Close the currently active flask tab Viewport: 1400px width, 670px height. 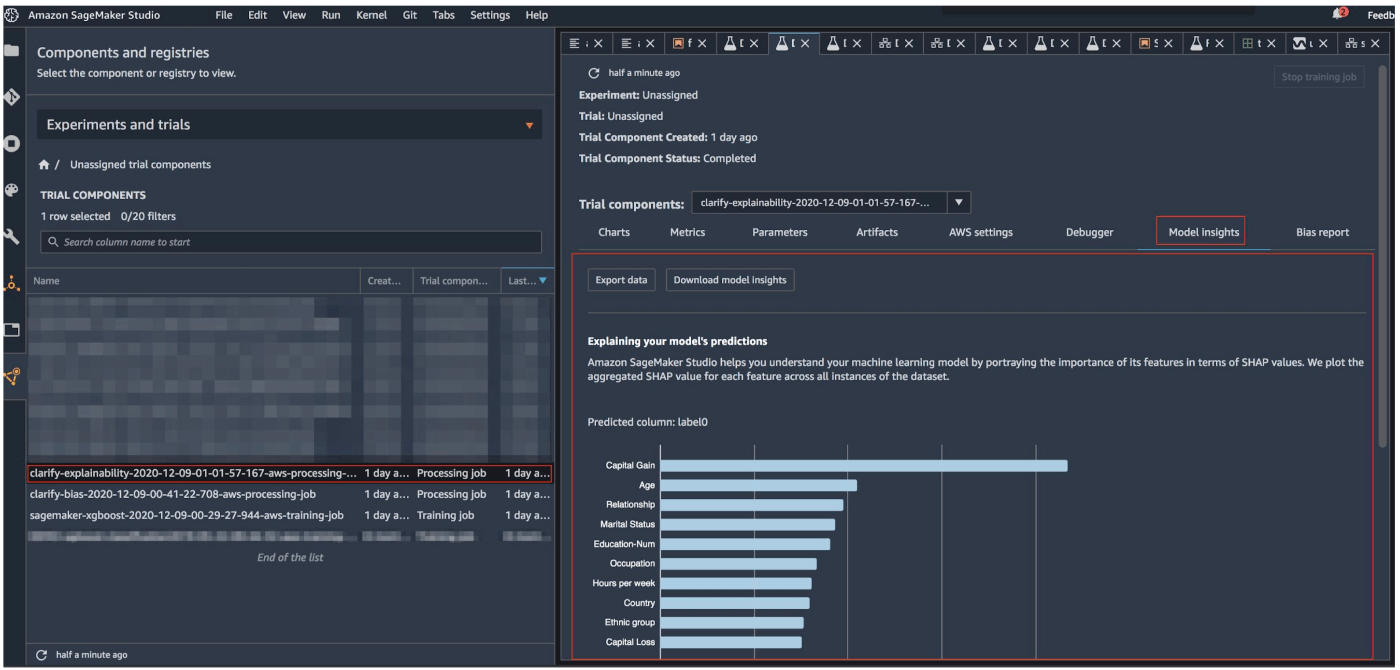point(807,44)
